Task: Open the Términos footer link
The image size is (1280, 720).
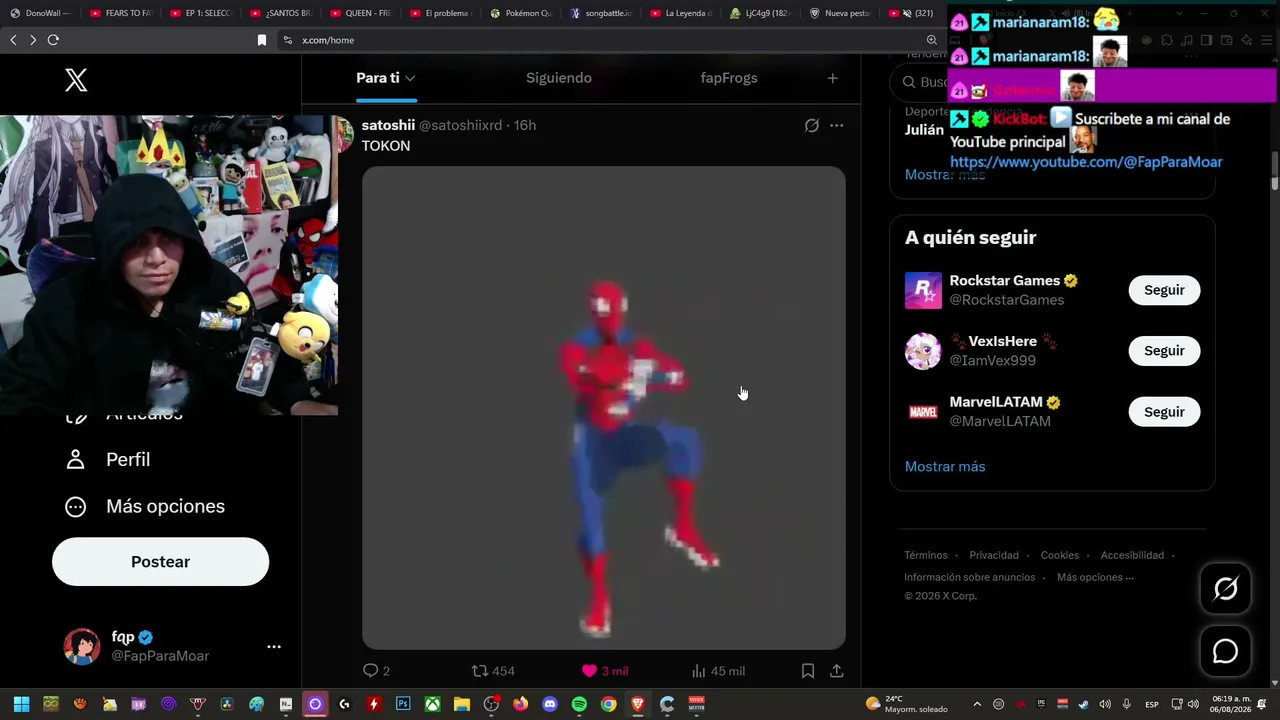Action: point(926,555)
